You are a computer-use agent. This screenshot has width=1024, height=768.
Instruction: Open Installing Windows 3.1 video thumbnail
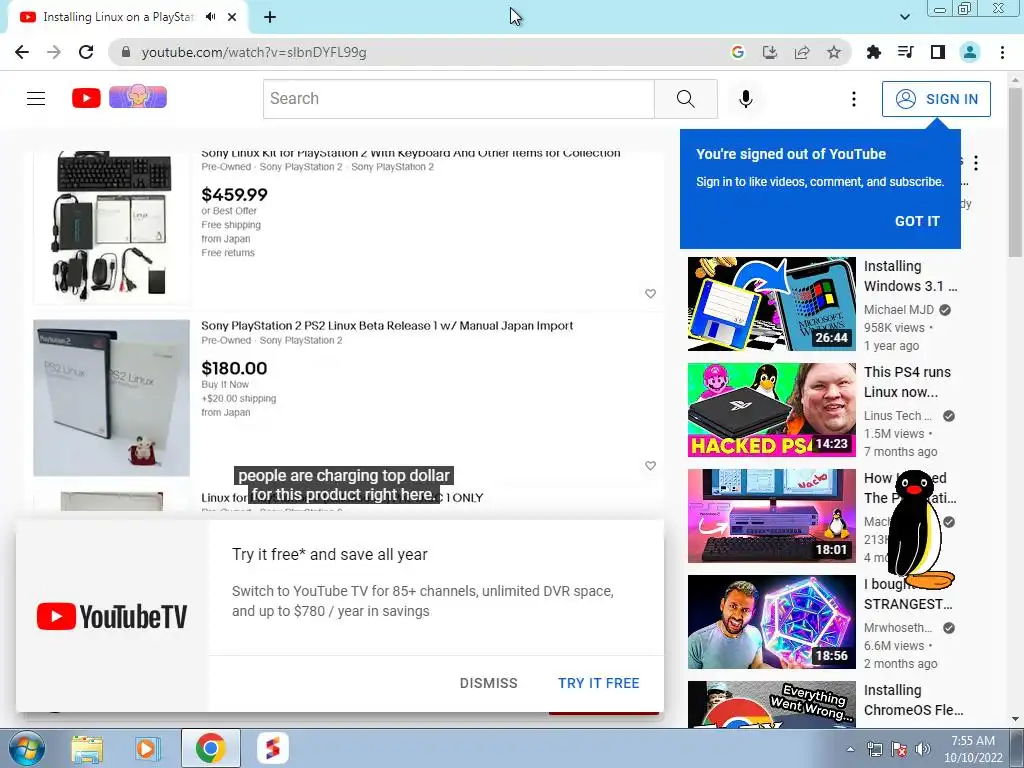[x=771, y=304]
